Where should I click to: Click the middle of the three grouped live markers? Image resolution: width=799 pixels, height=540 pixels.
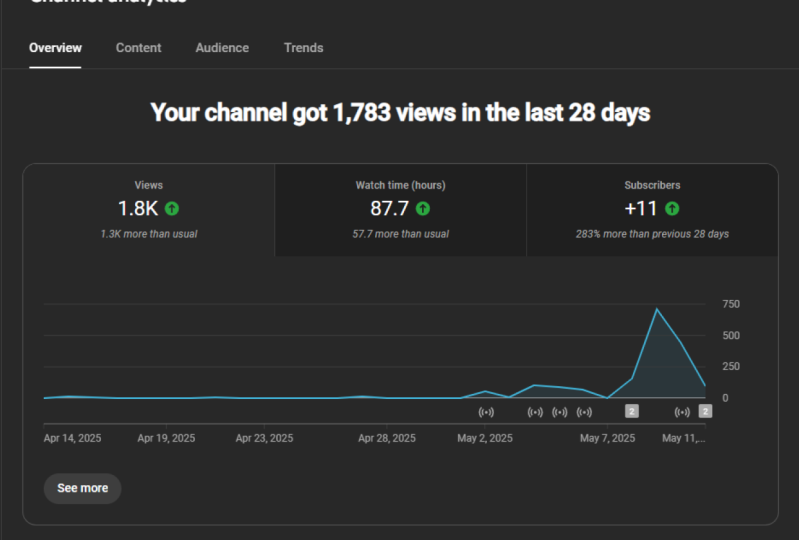(560, 412)
